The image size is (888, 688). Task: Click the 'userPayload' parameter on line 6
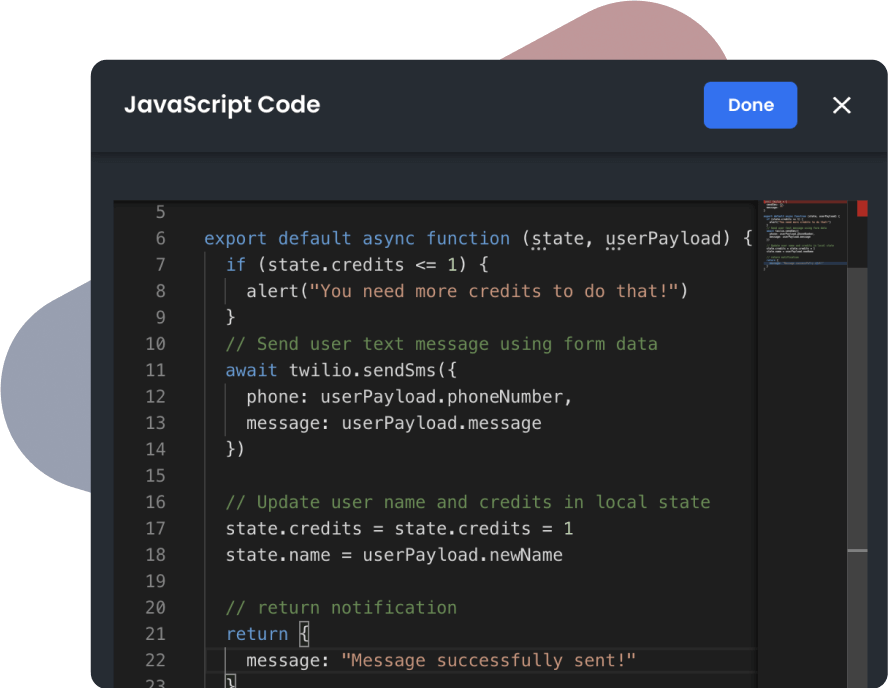[664, 238]
